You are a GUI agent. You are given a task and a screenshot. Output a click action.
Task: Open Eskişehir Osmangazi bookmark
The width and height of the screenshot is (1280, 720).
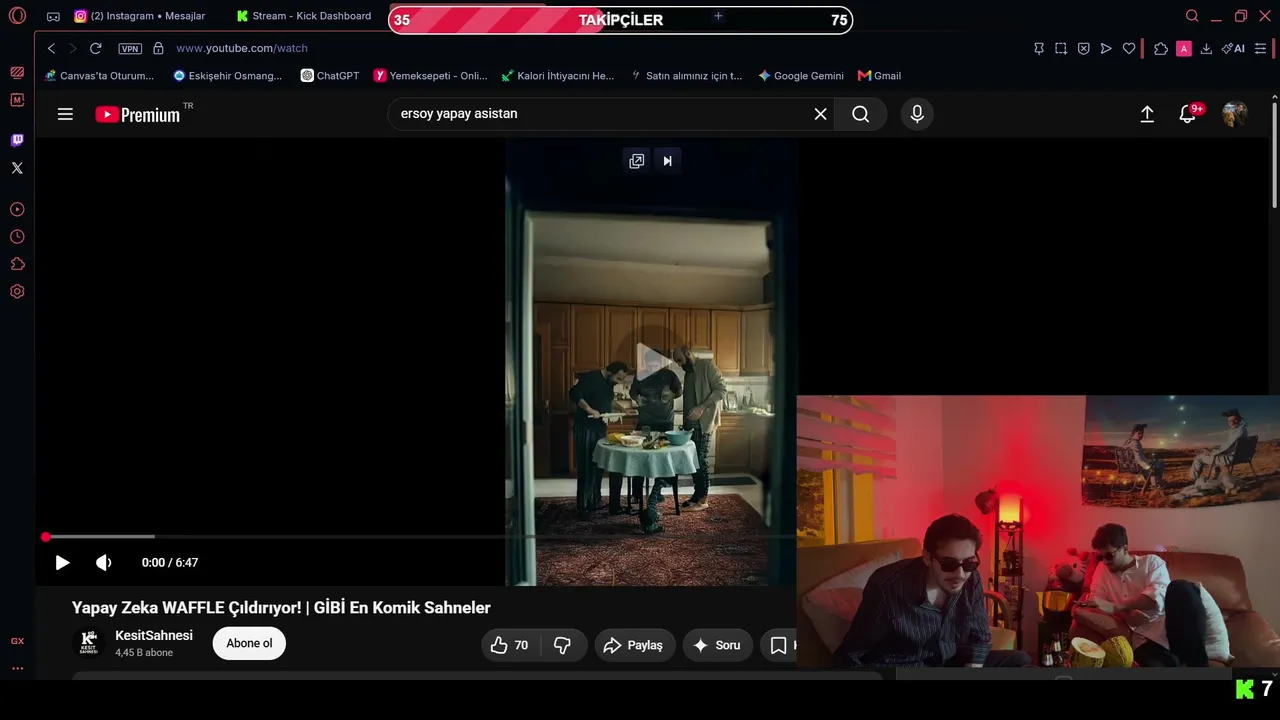(228, 75)
